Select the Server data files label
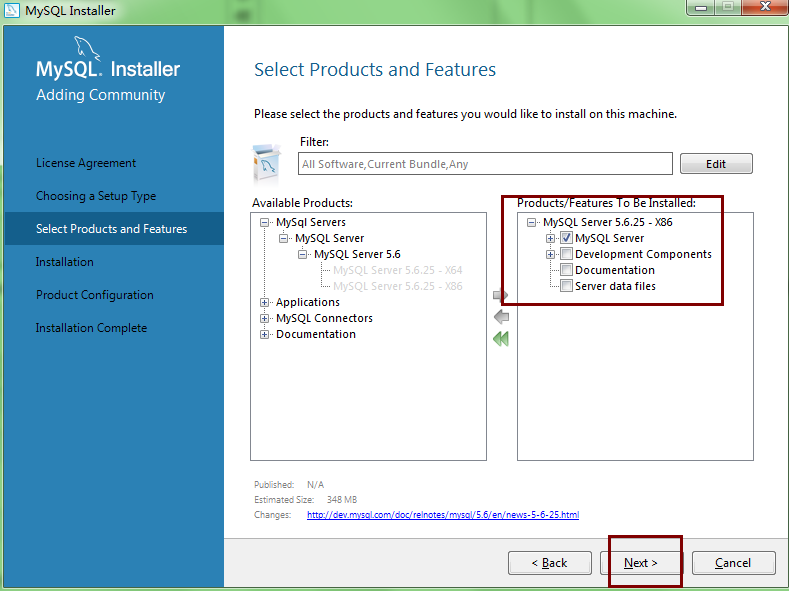This screenshot has height=591, width=789. pyautogui.click(x=615, y=286)
